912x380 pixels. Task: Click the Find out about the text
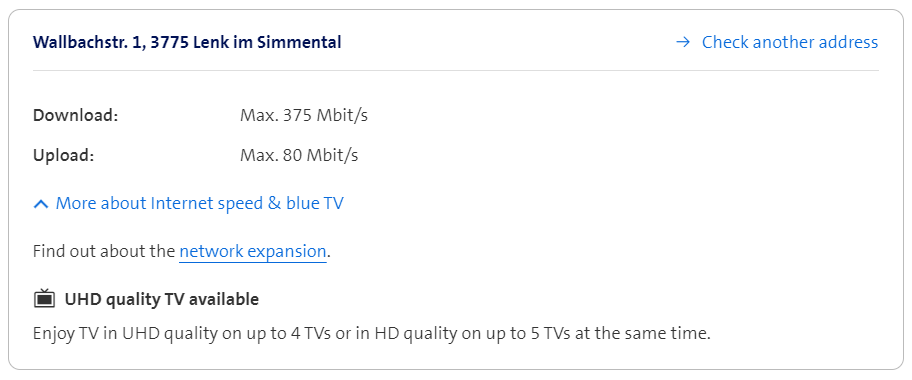[104, 251]
